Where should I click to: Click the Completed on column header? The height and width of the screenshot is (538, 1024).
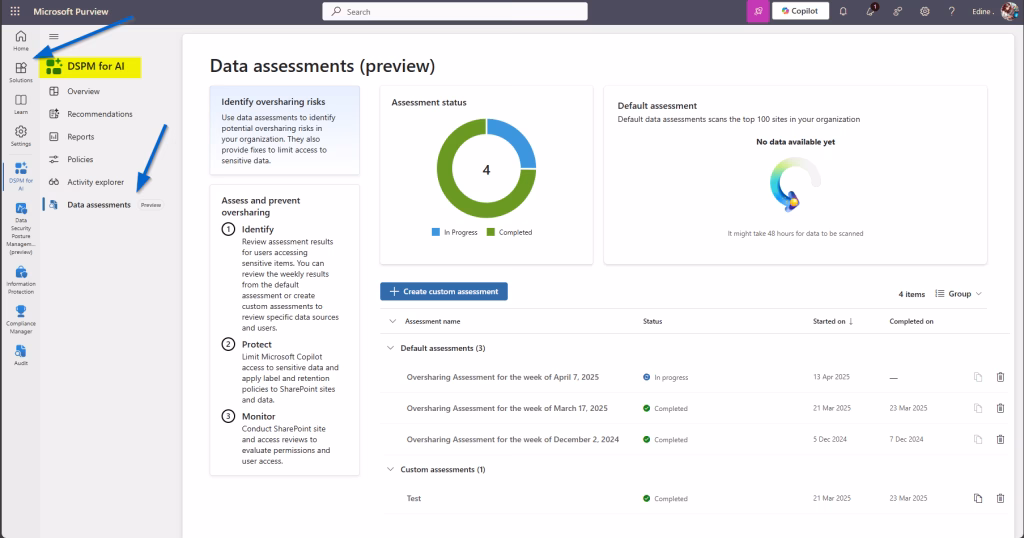click(911, 321)
